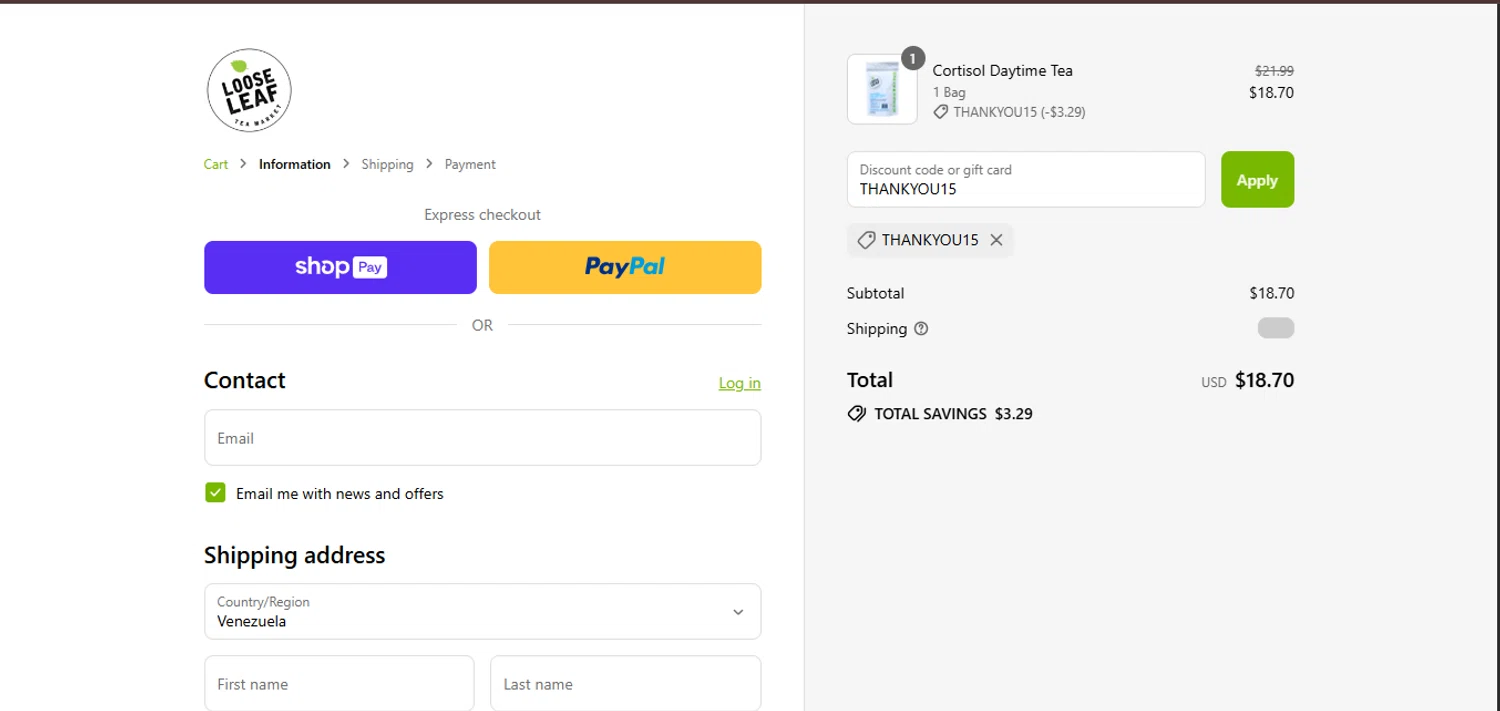1500x711 pixels.
Task: Click the Contact heading
Action: pyautogui.click(x=244, y=380)
